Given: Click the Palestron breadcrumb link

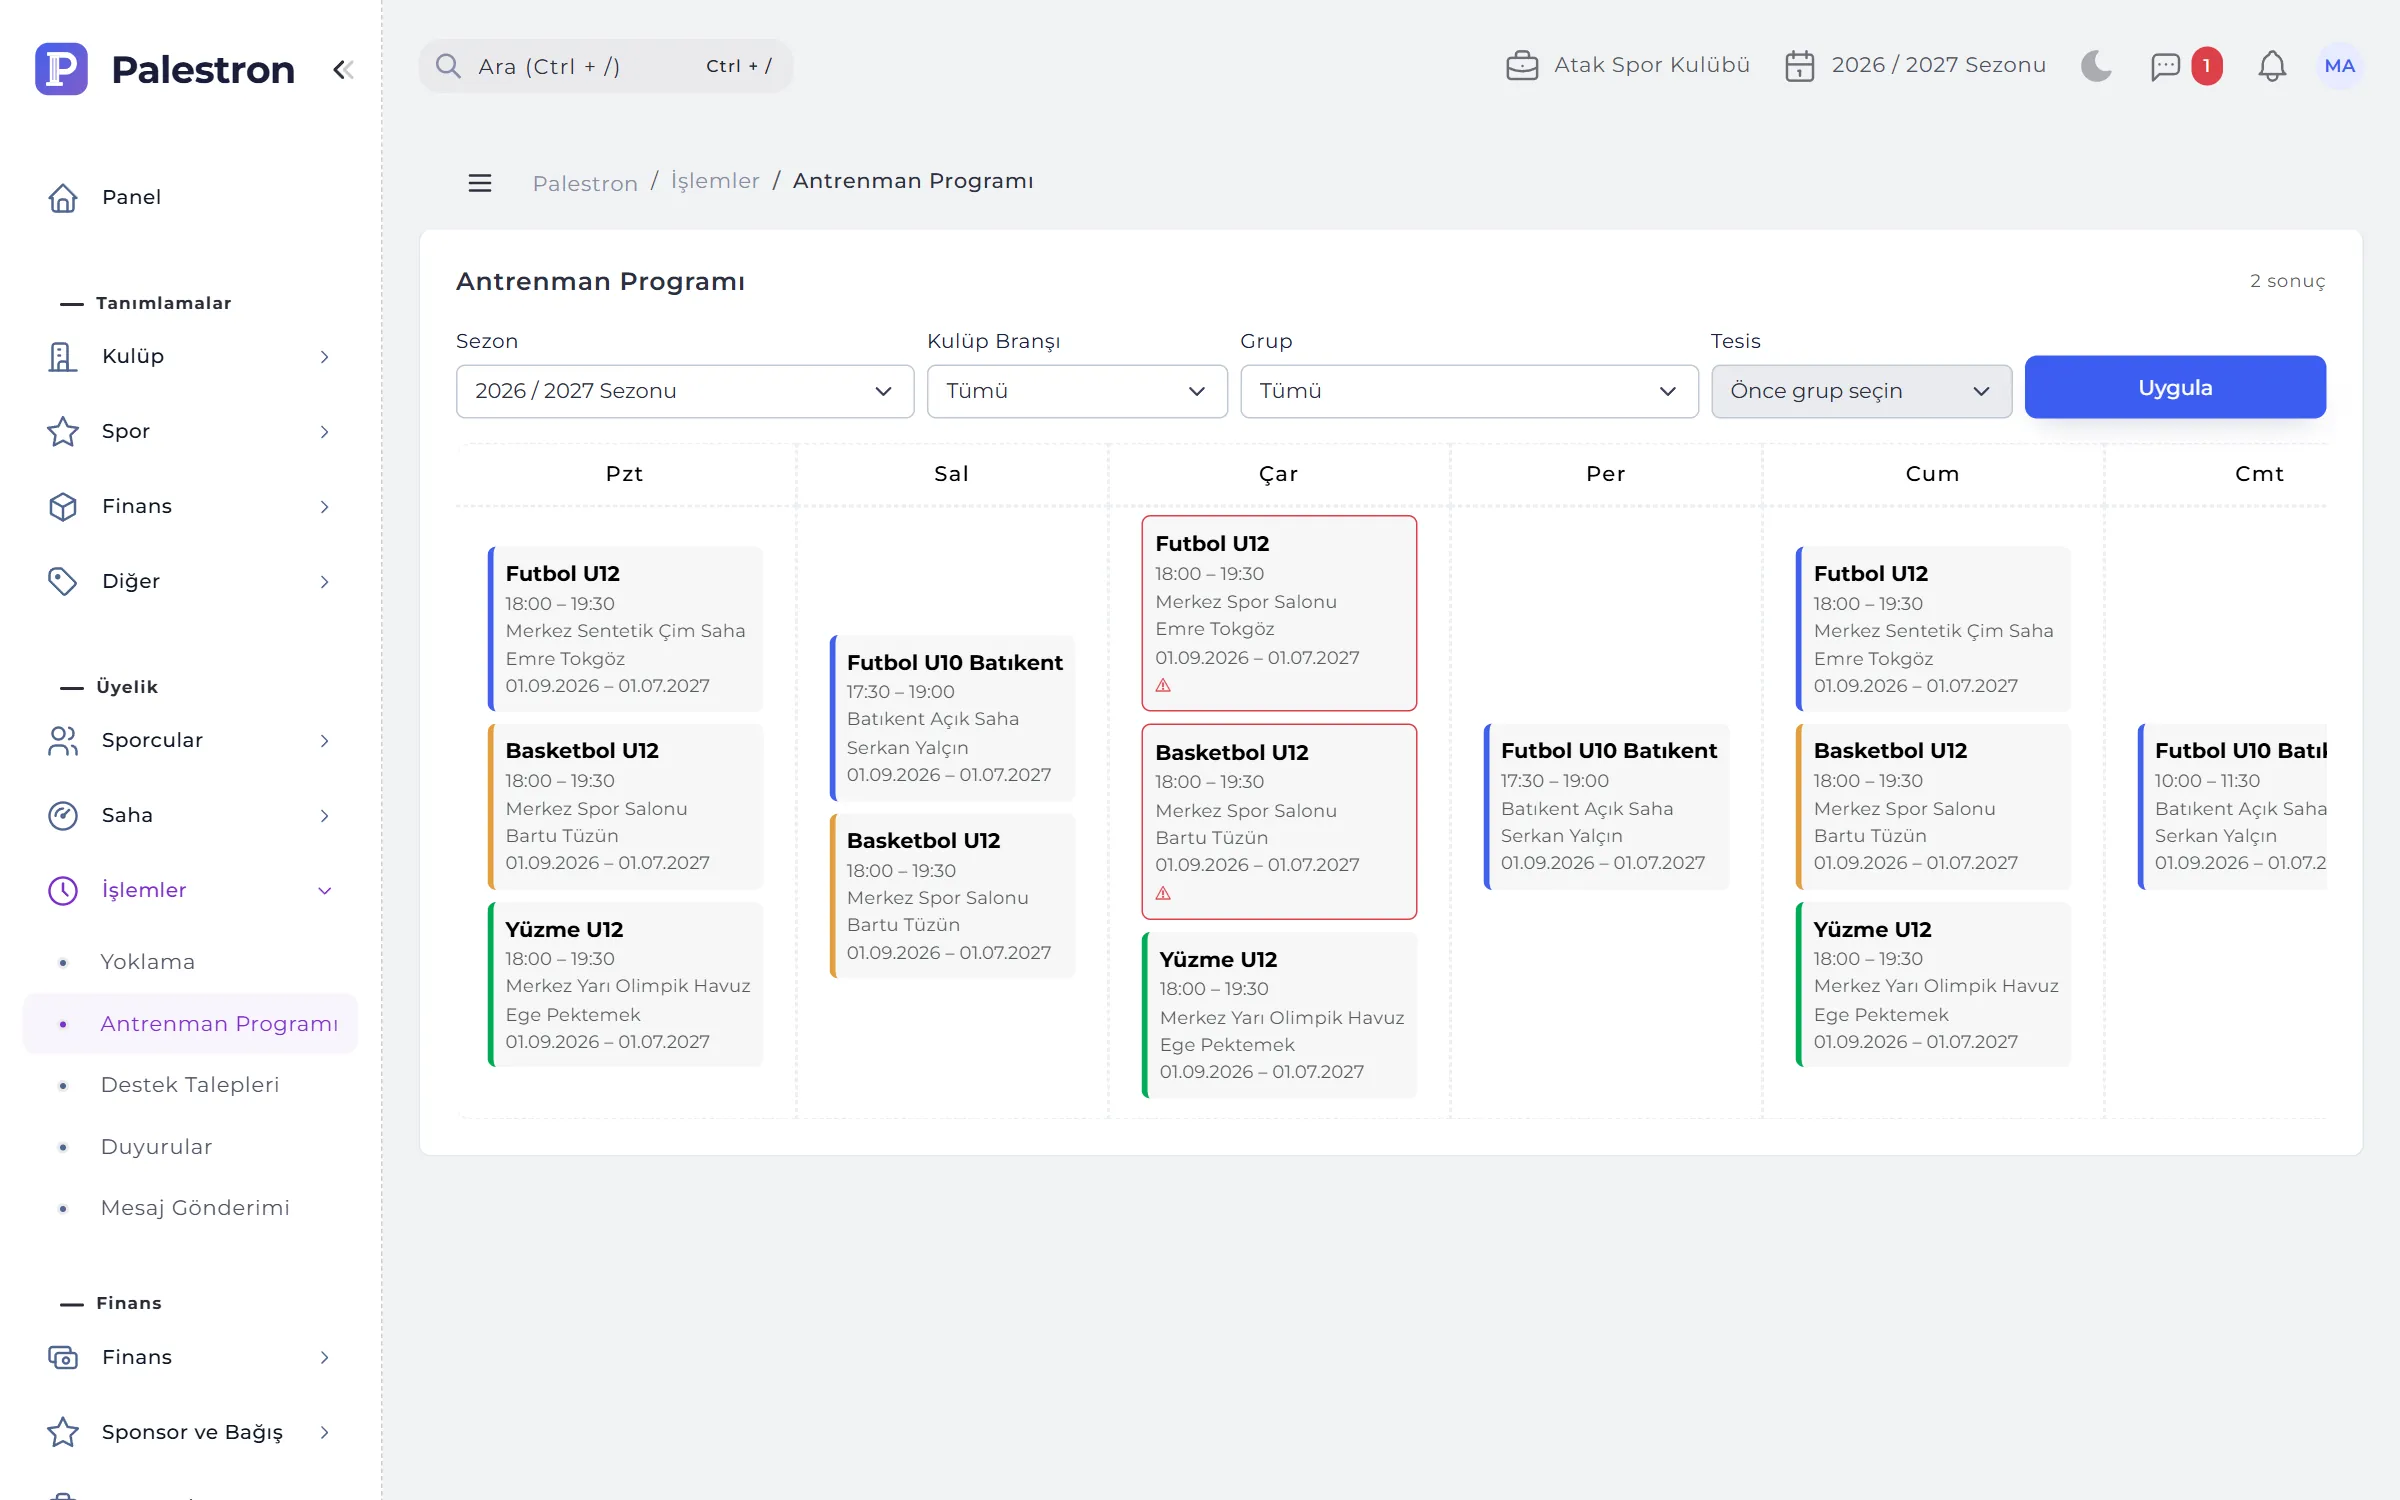Looking at the screenshot, I should [585, 183].
